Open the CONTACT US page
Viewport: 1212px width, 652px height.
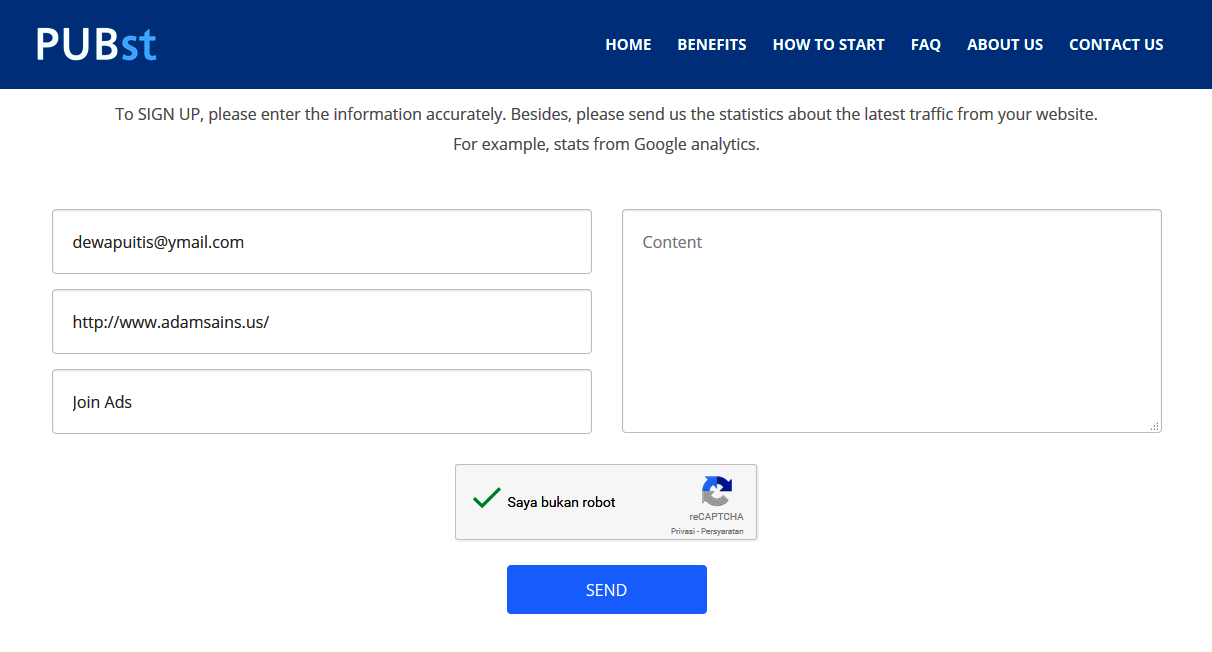point(1116,45)
